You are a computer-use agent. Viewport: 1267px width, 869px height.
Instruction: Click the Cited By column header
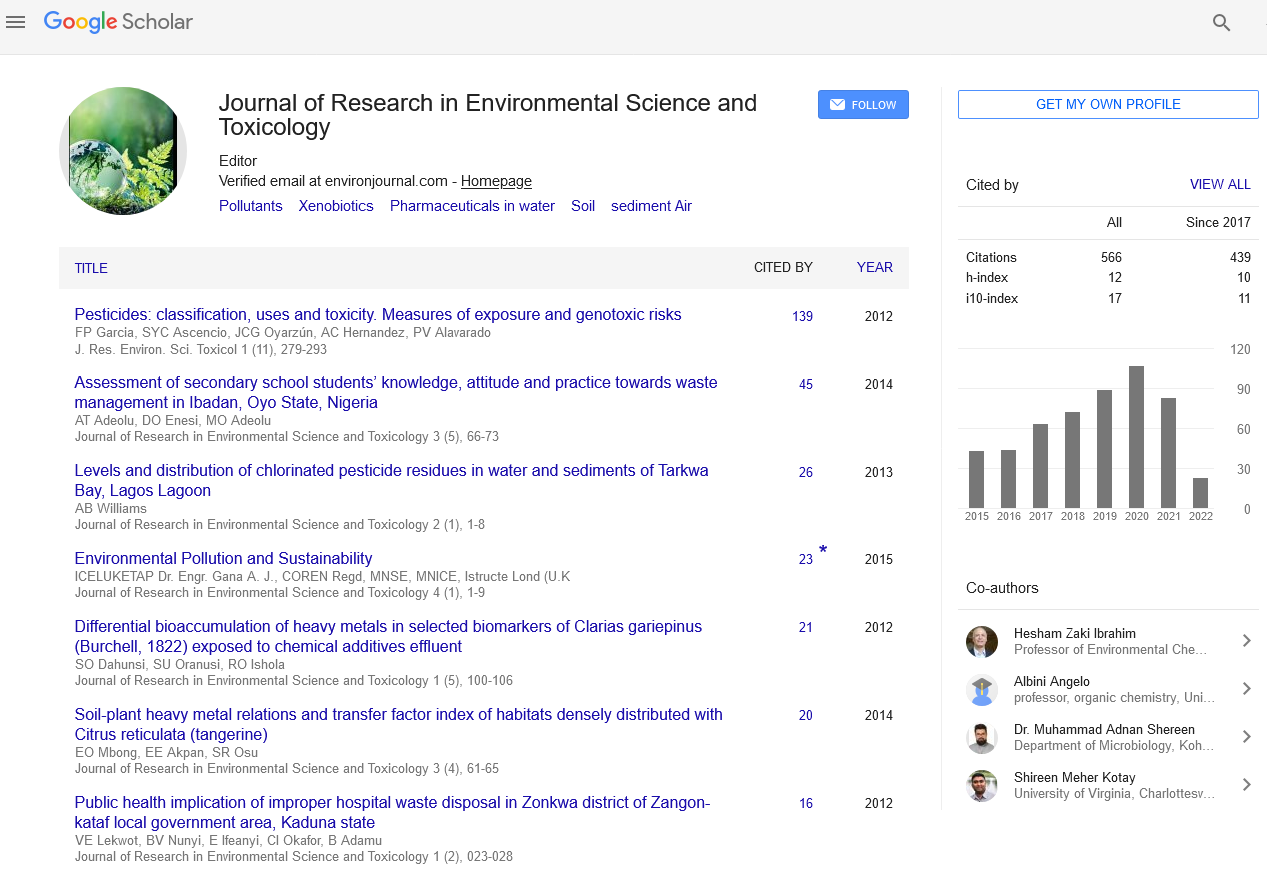click(x=783, y=268)
